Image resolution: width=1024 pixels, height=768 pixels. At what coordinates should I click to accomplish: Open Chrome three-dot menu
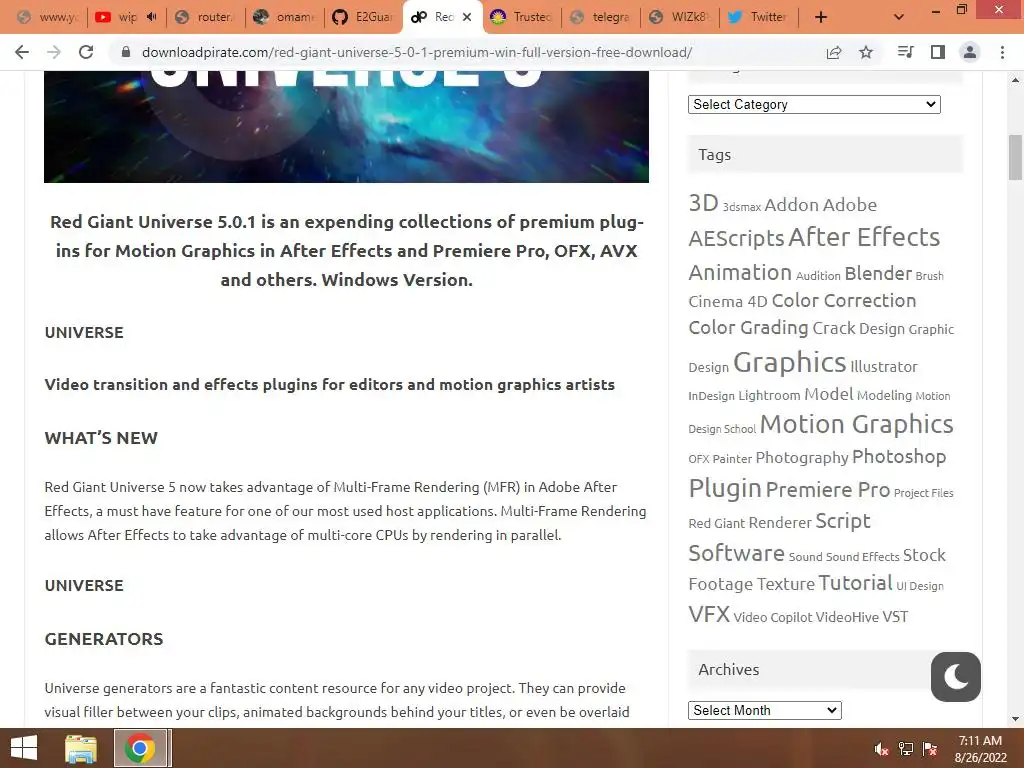click(1002, 52)
